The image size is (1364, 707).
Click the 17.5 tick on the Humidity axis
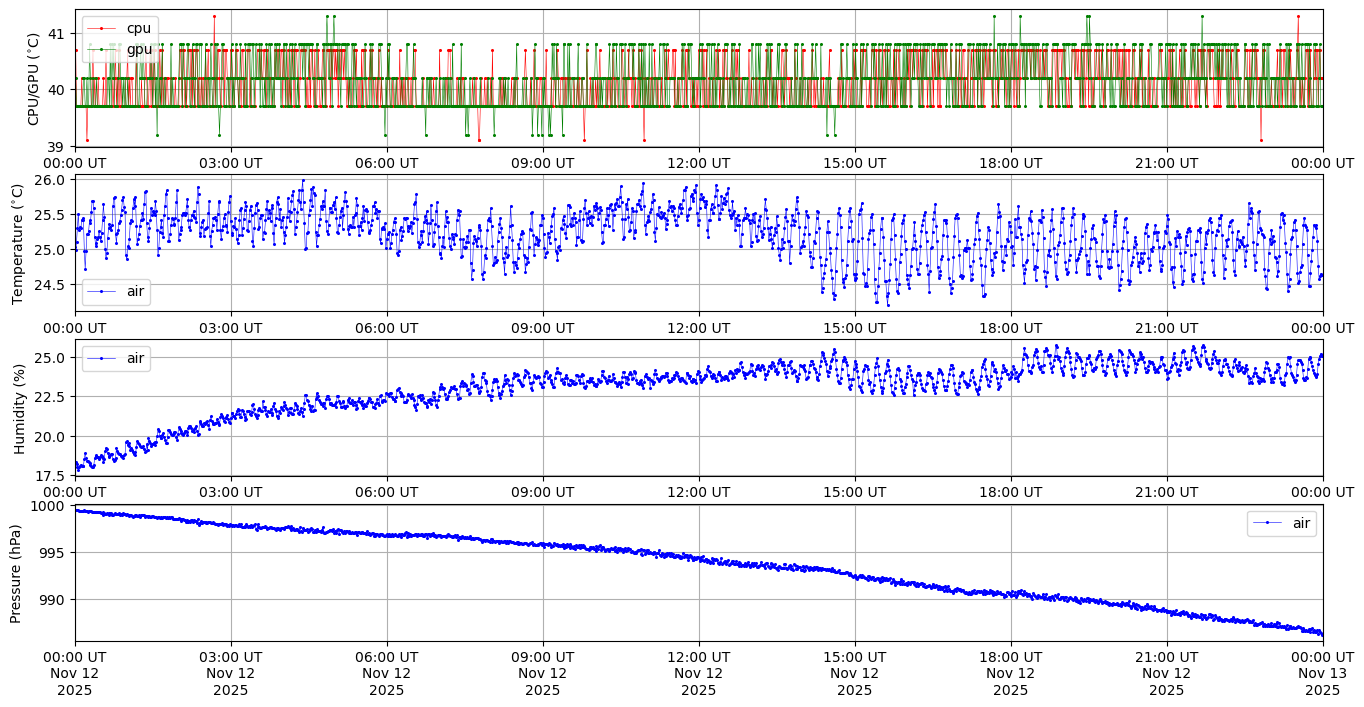[53, 476]
